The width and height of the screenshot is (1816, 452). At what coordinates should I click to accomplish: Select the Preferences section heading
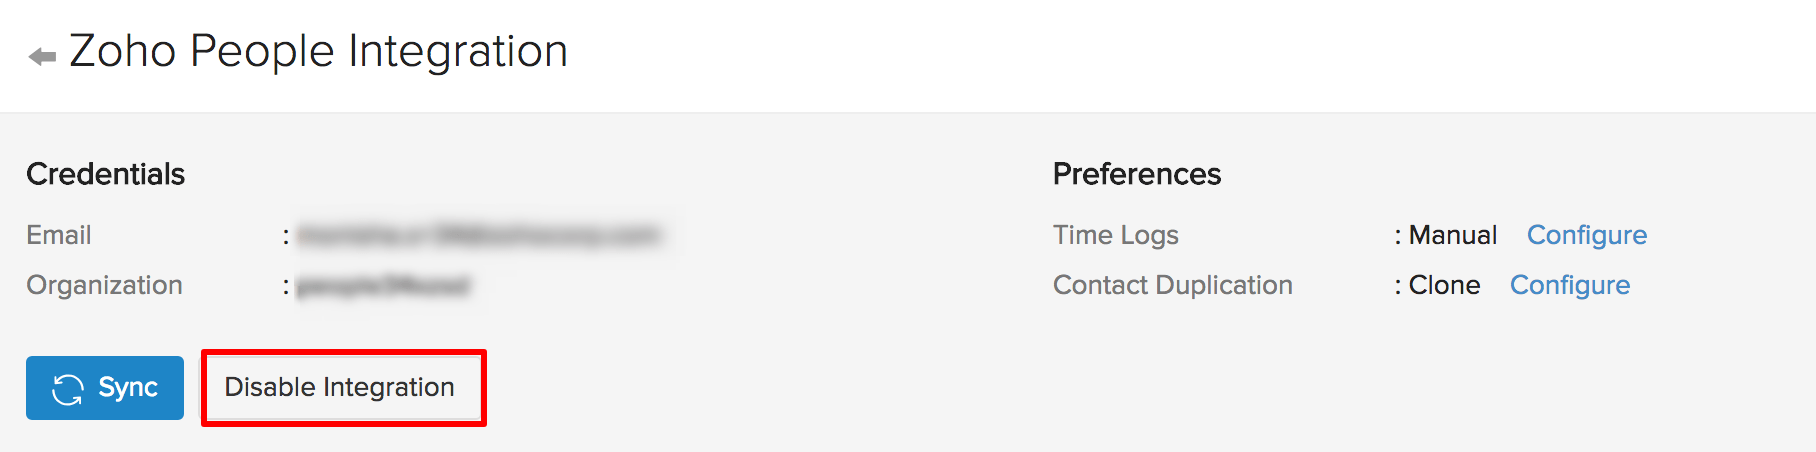(x=1136, y=174)
